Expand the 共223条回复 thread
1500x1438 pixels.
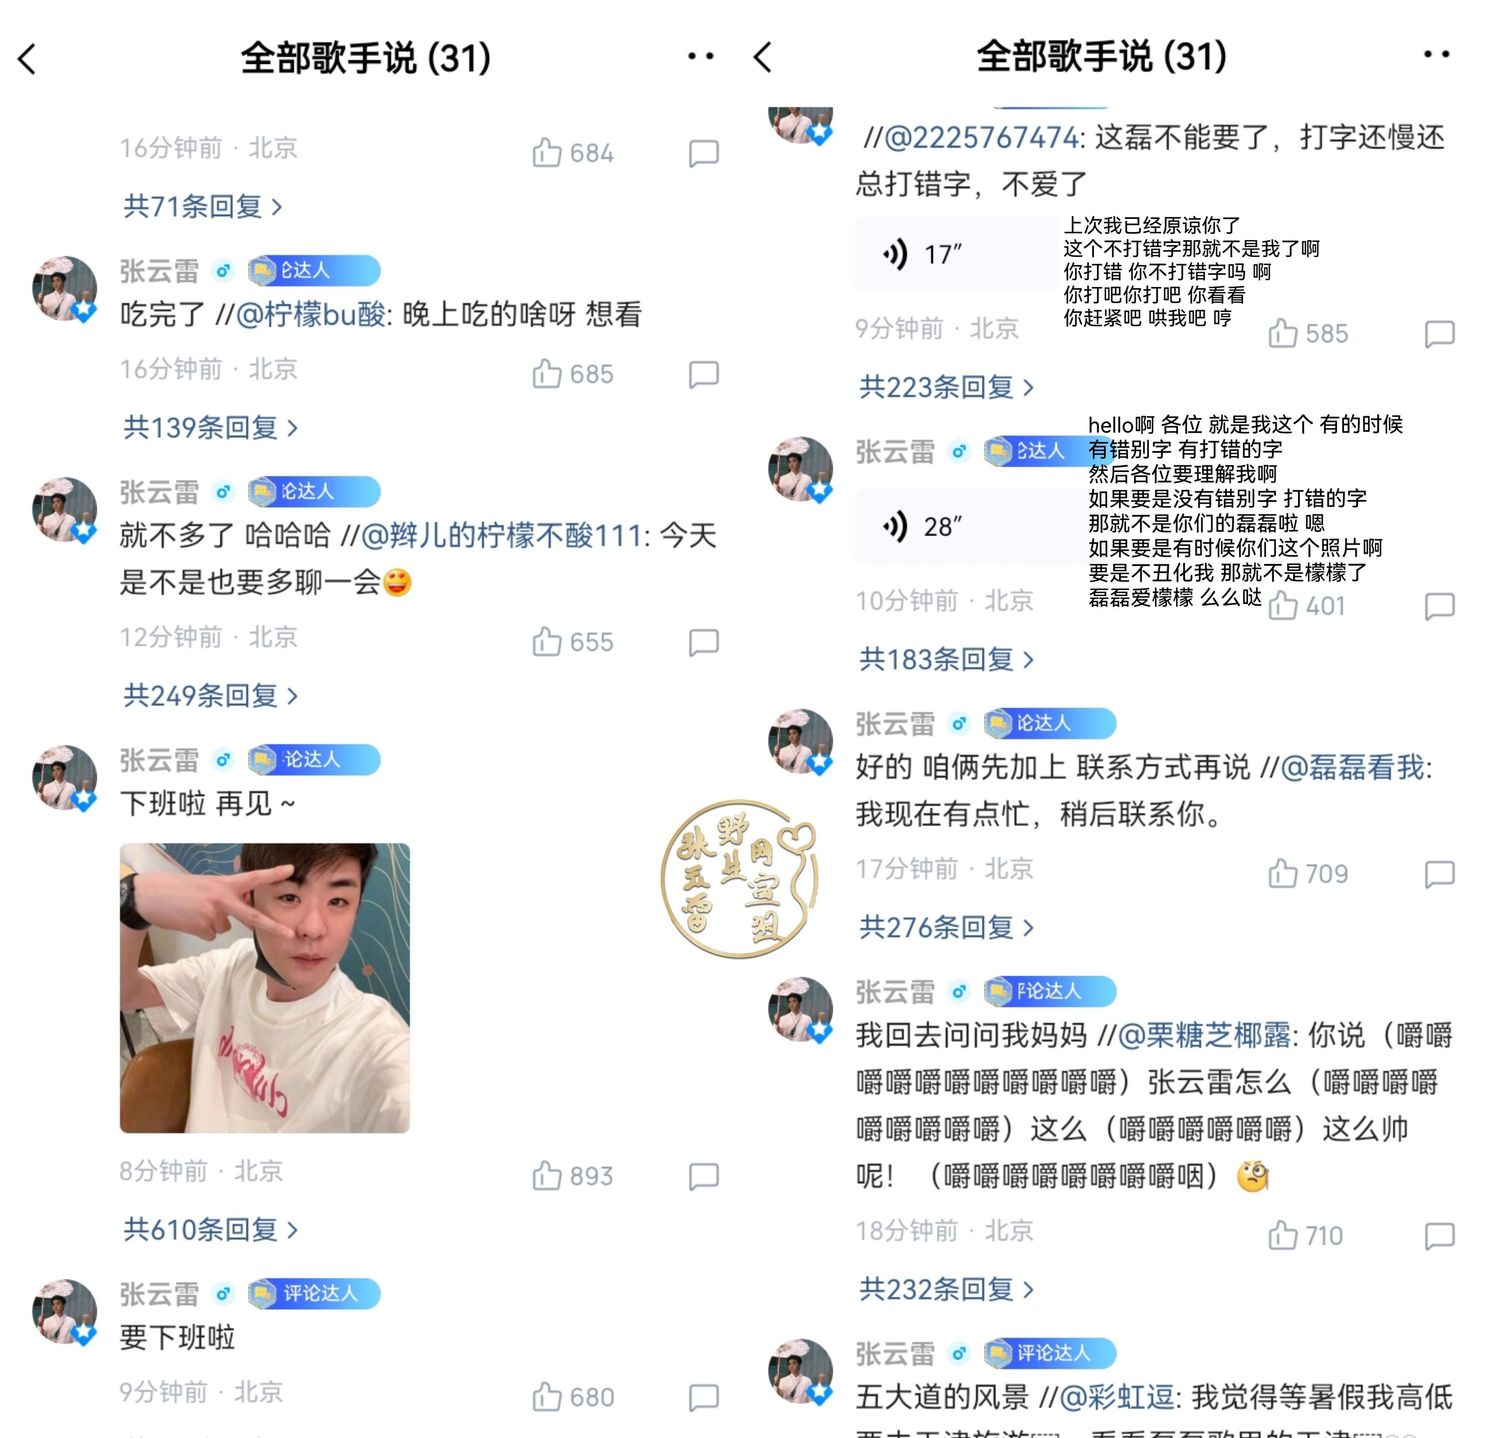947,387
